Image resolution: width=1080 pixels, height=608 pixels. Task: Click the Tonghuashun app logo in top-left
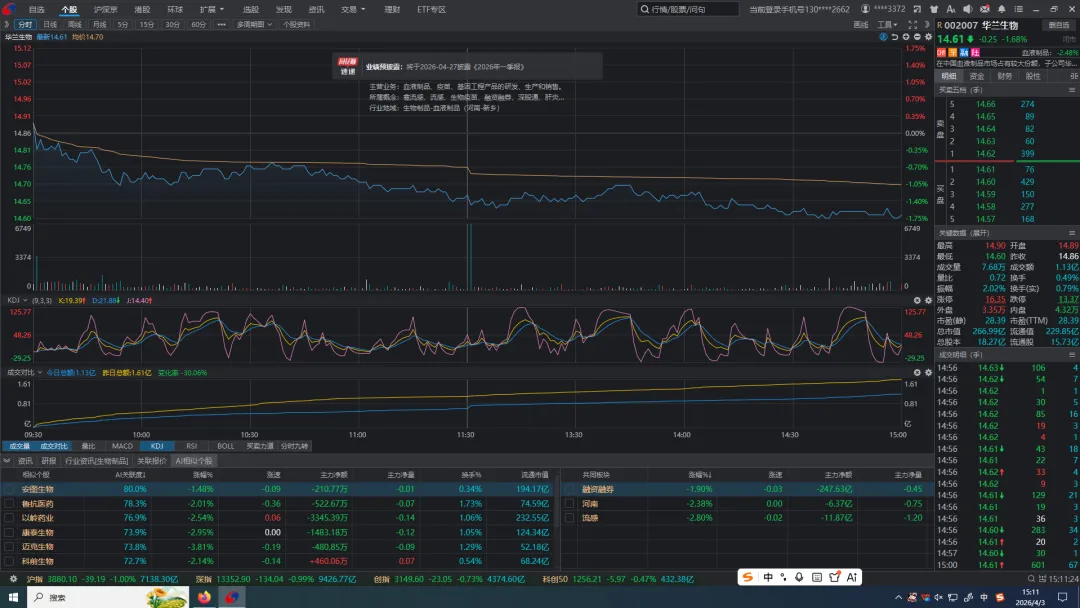[9, 9]
